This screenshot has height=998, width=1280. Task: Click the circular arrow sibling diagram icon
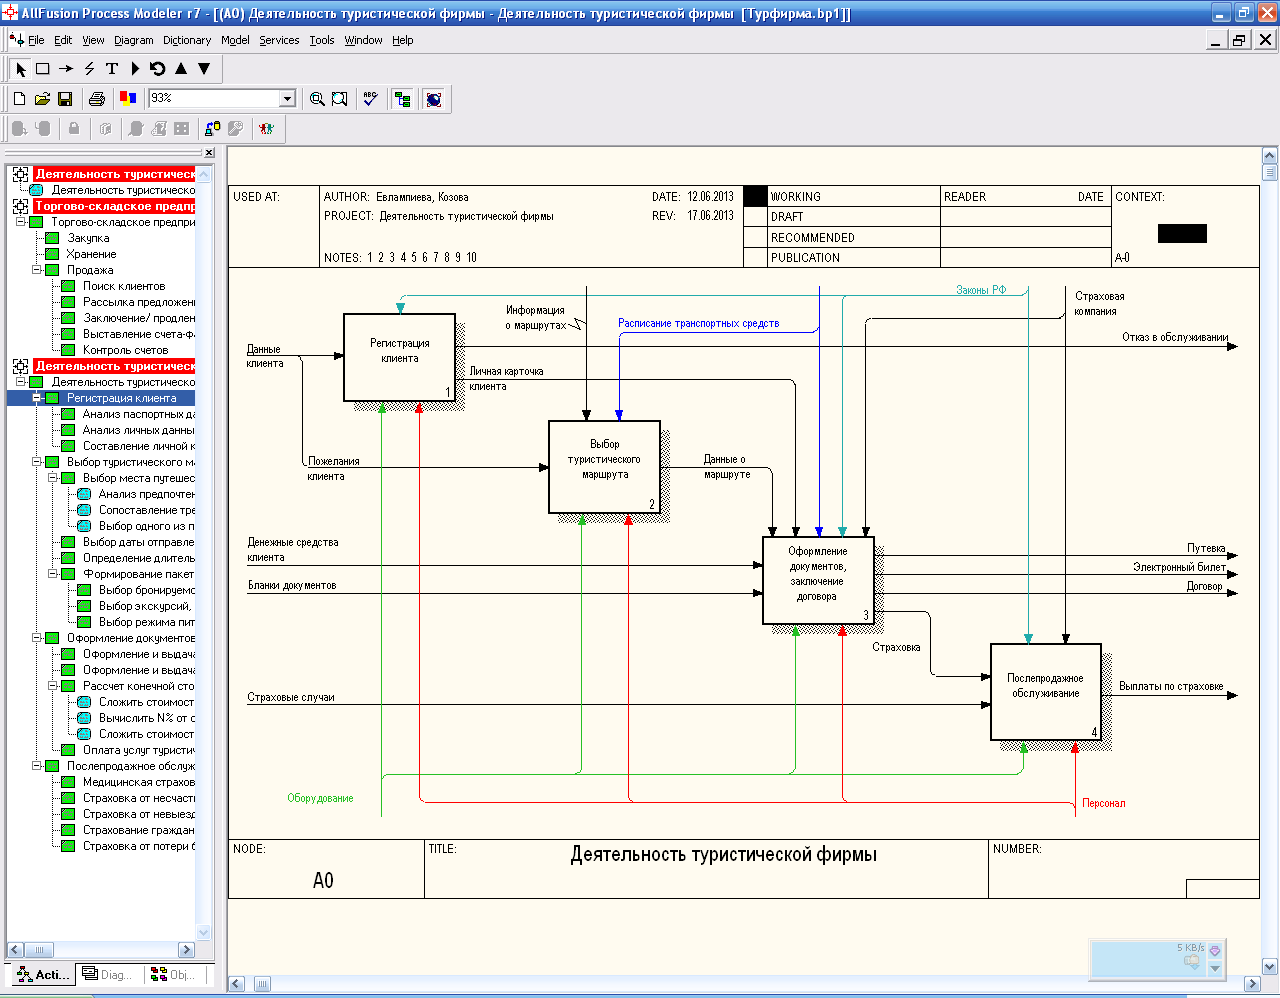[x=158, y=69]
